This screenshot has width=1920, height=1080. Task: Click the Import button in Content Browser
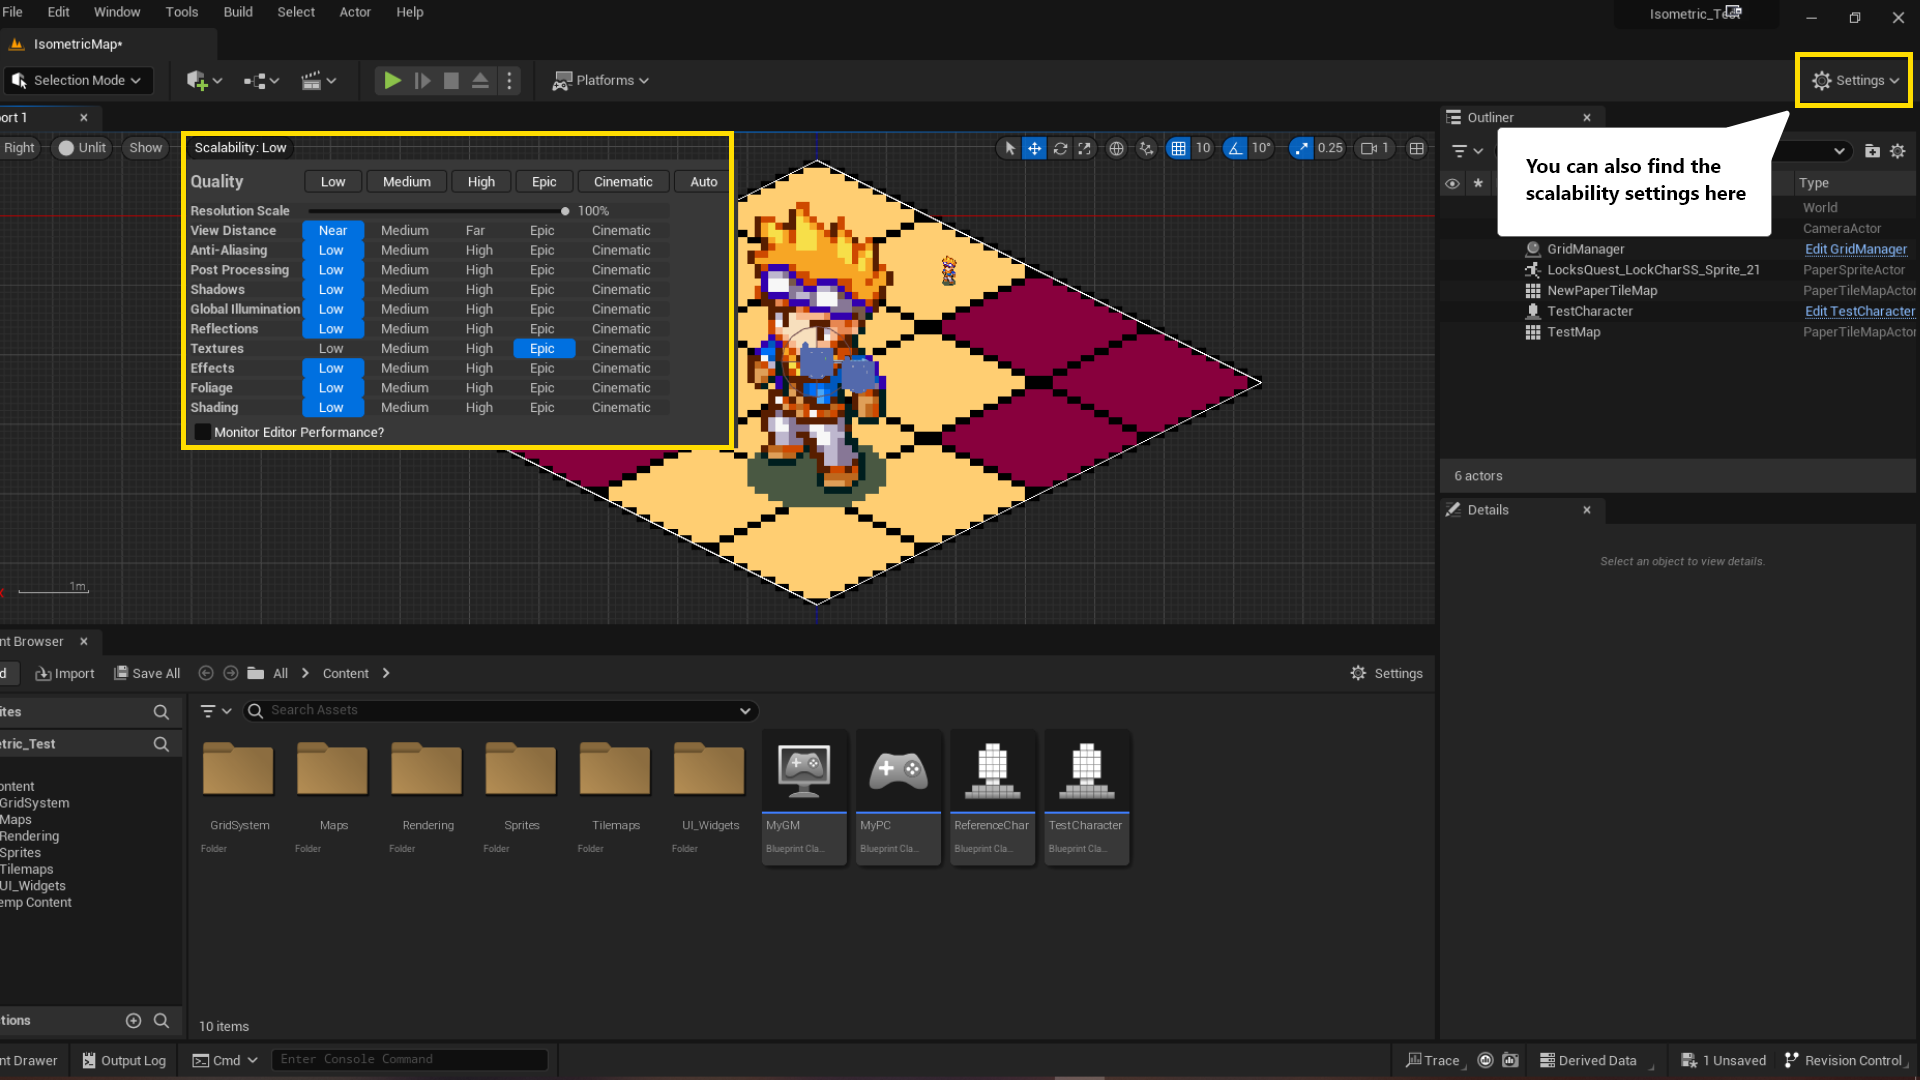click(64, 673)
